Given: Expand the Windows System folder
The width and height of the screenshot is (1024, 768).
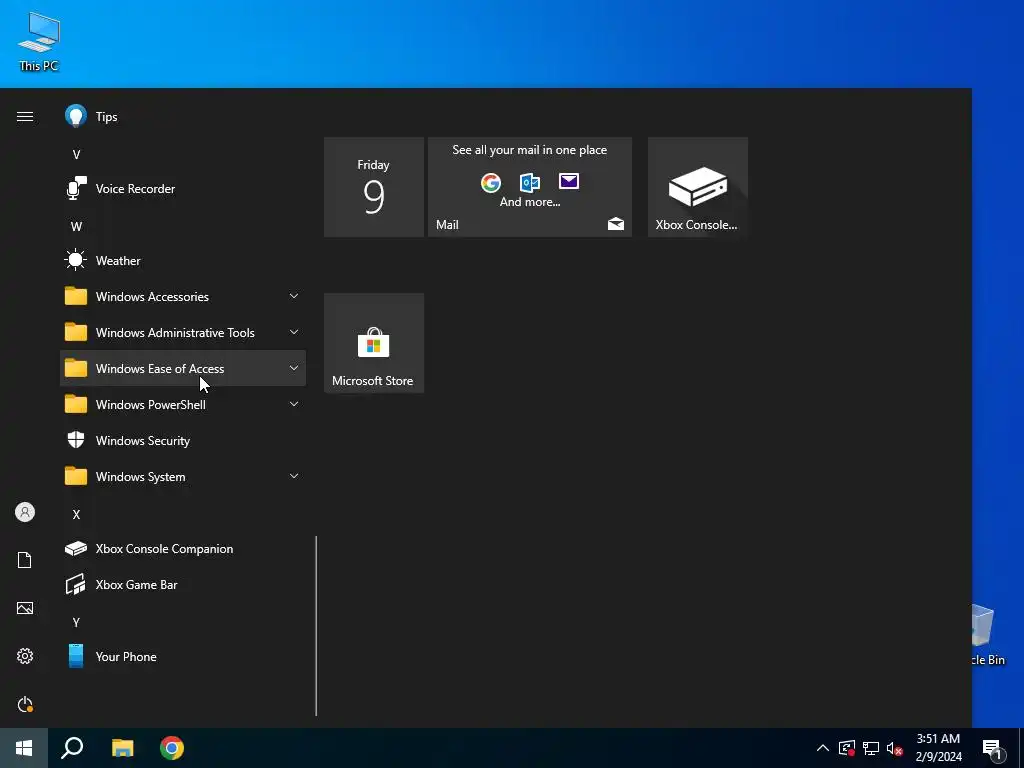Looking at the screenshot, I should tap(183, 477).
